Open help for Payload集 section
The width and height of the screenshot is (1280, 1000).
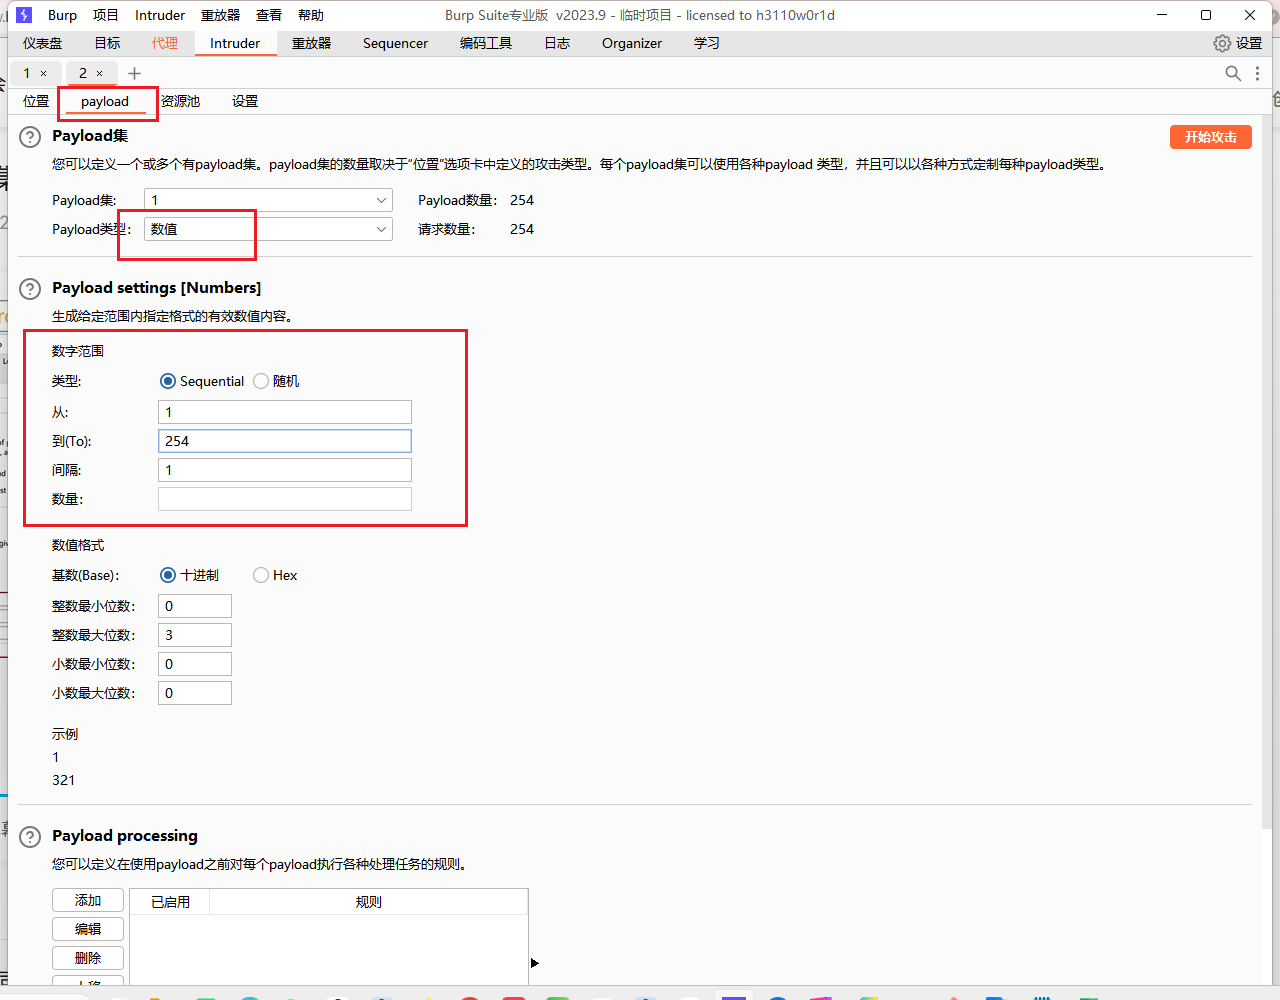[x=31, y=137]
